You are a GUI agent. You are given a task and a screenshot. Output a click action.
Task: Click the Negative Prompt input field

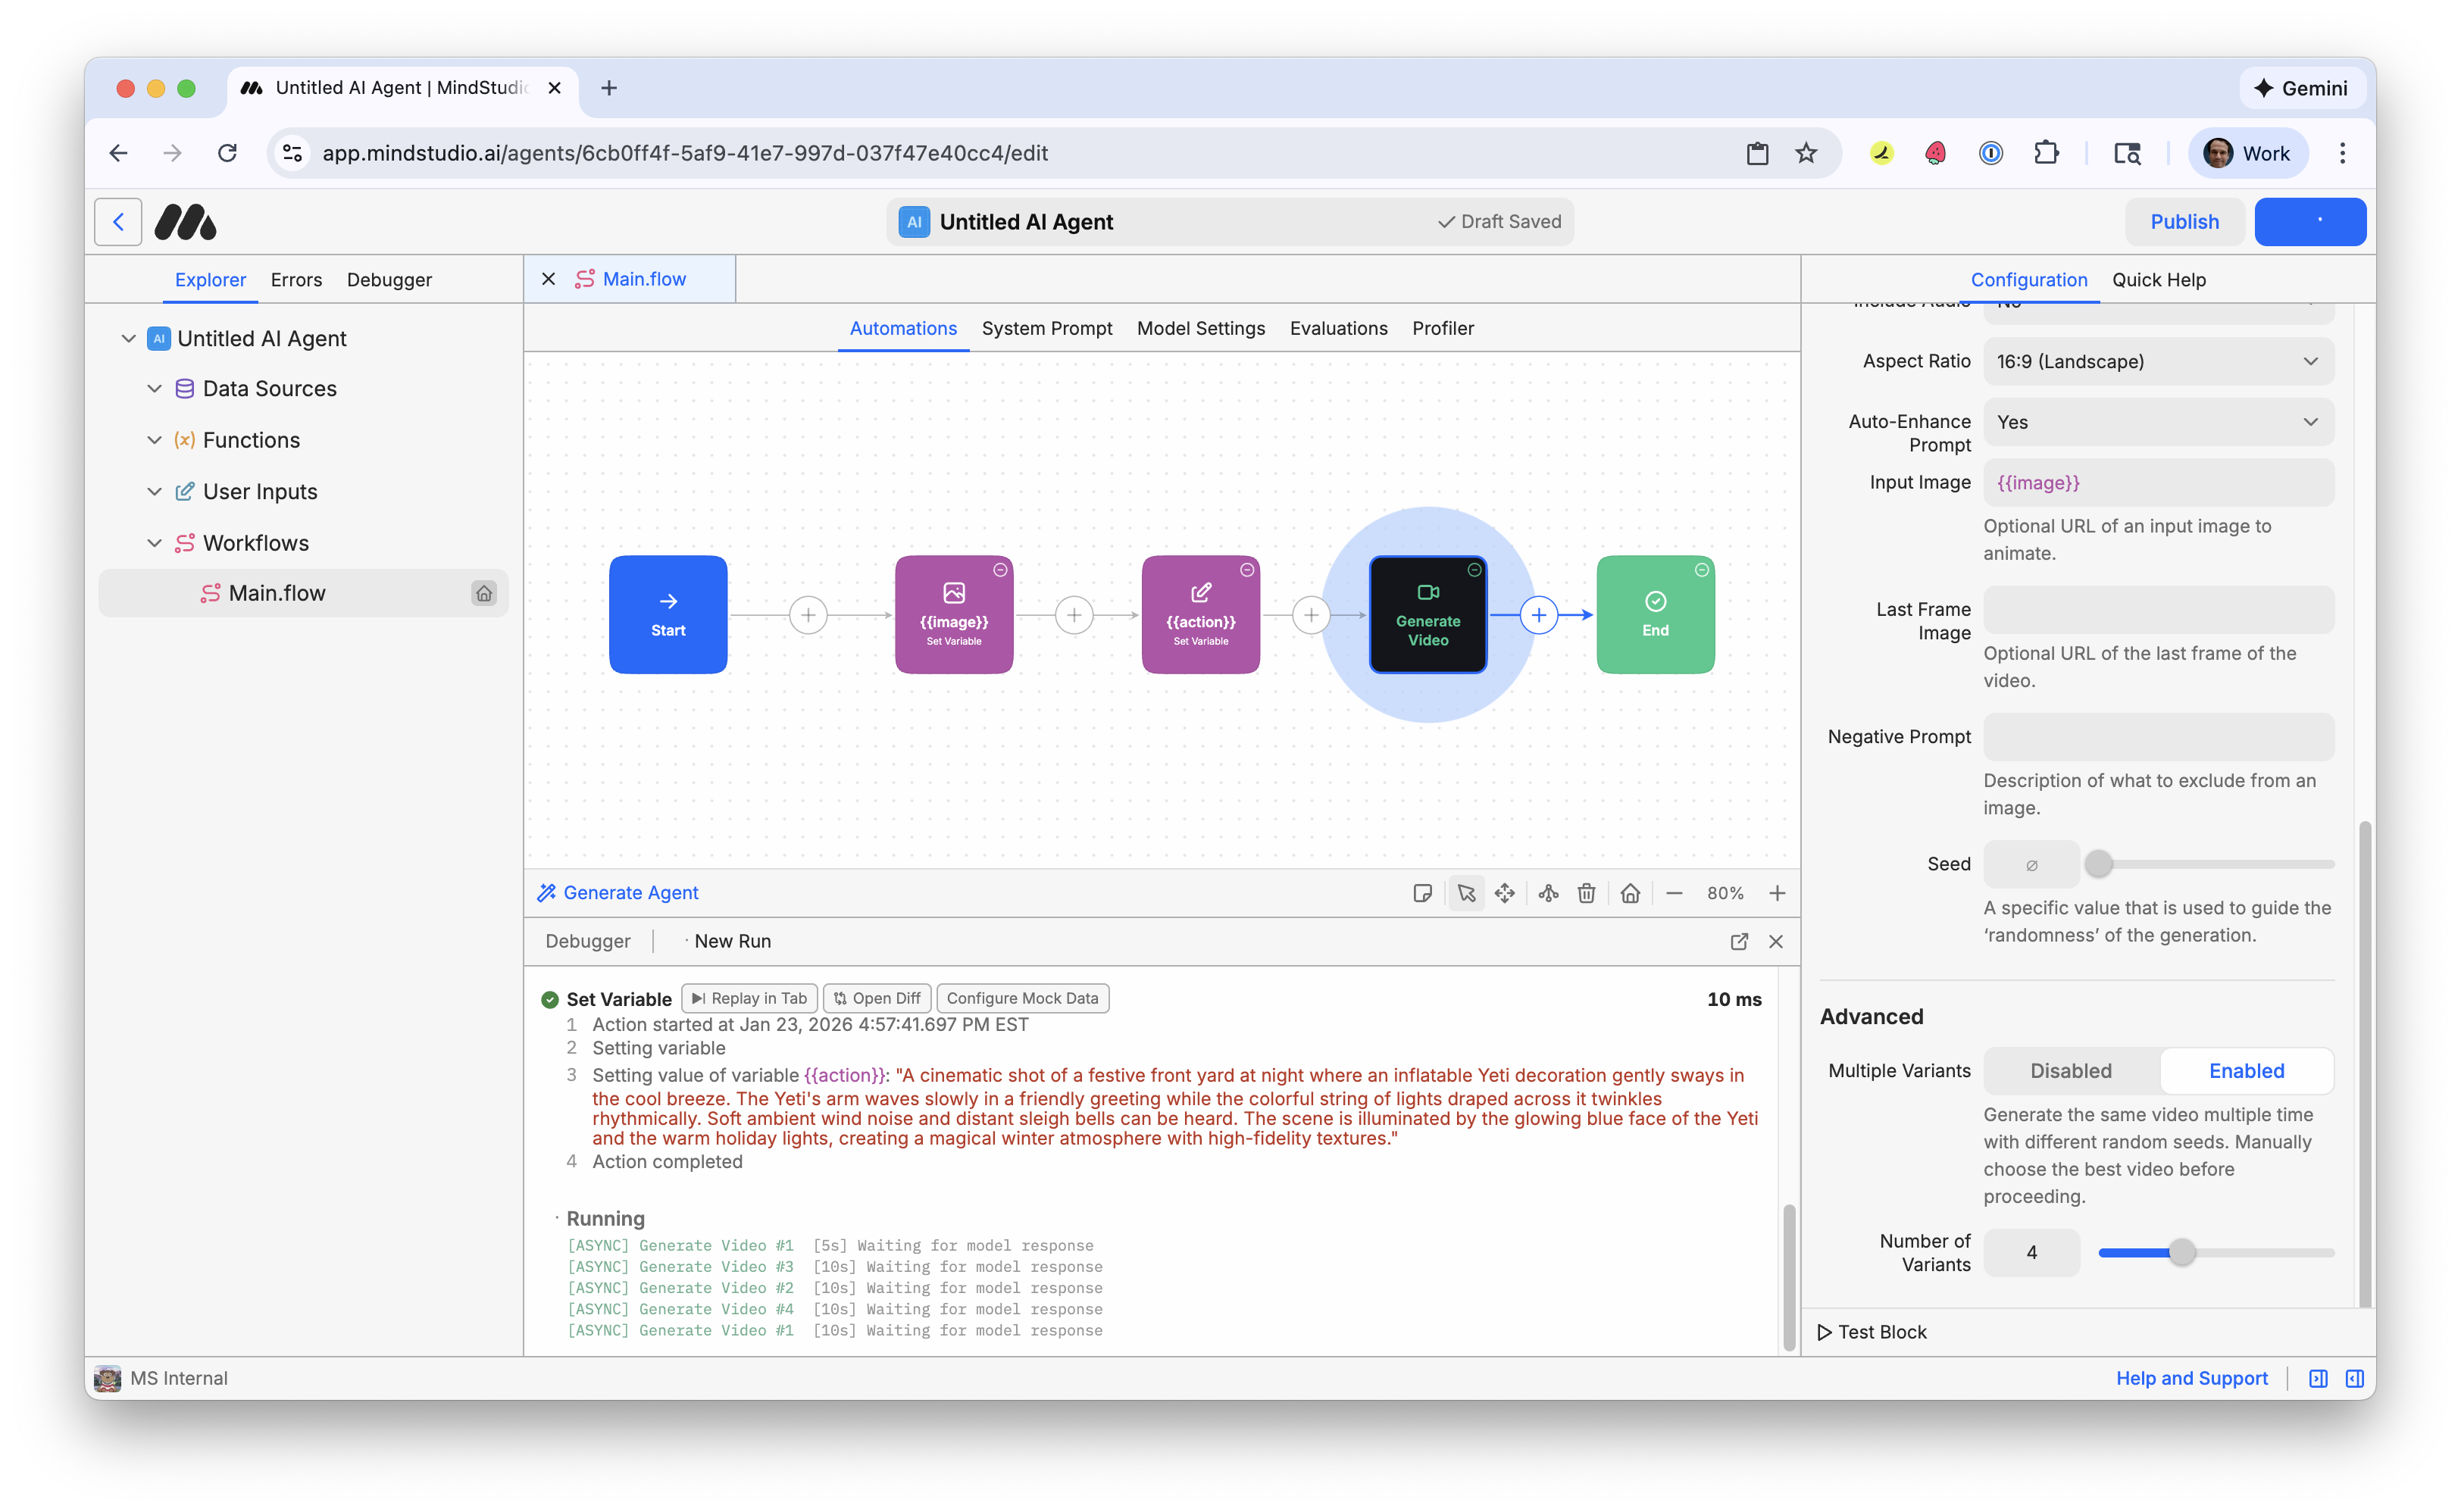(x=2159, y=736)
